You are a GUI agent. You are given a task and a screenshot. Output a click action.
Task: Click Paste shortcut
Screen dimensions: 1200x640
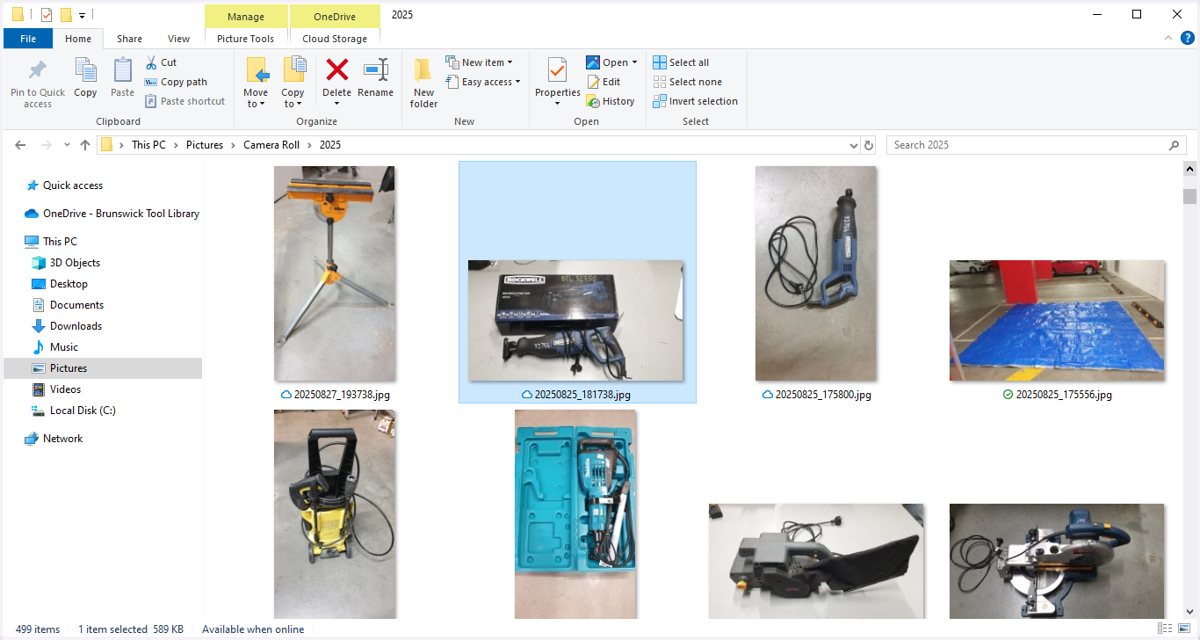pos(185,101)
